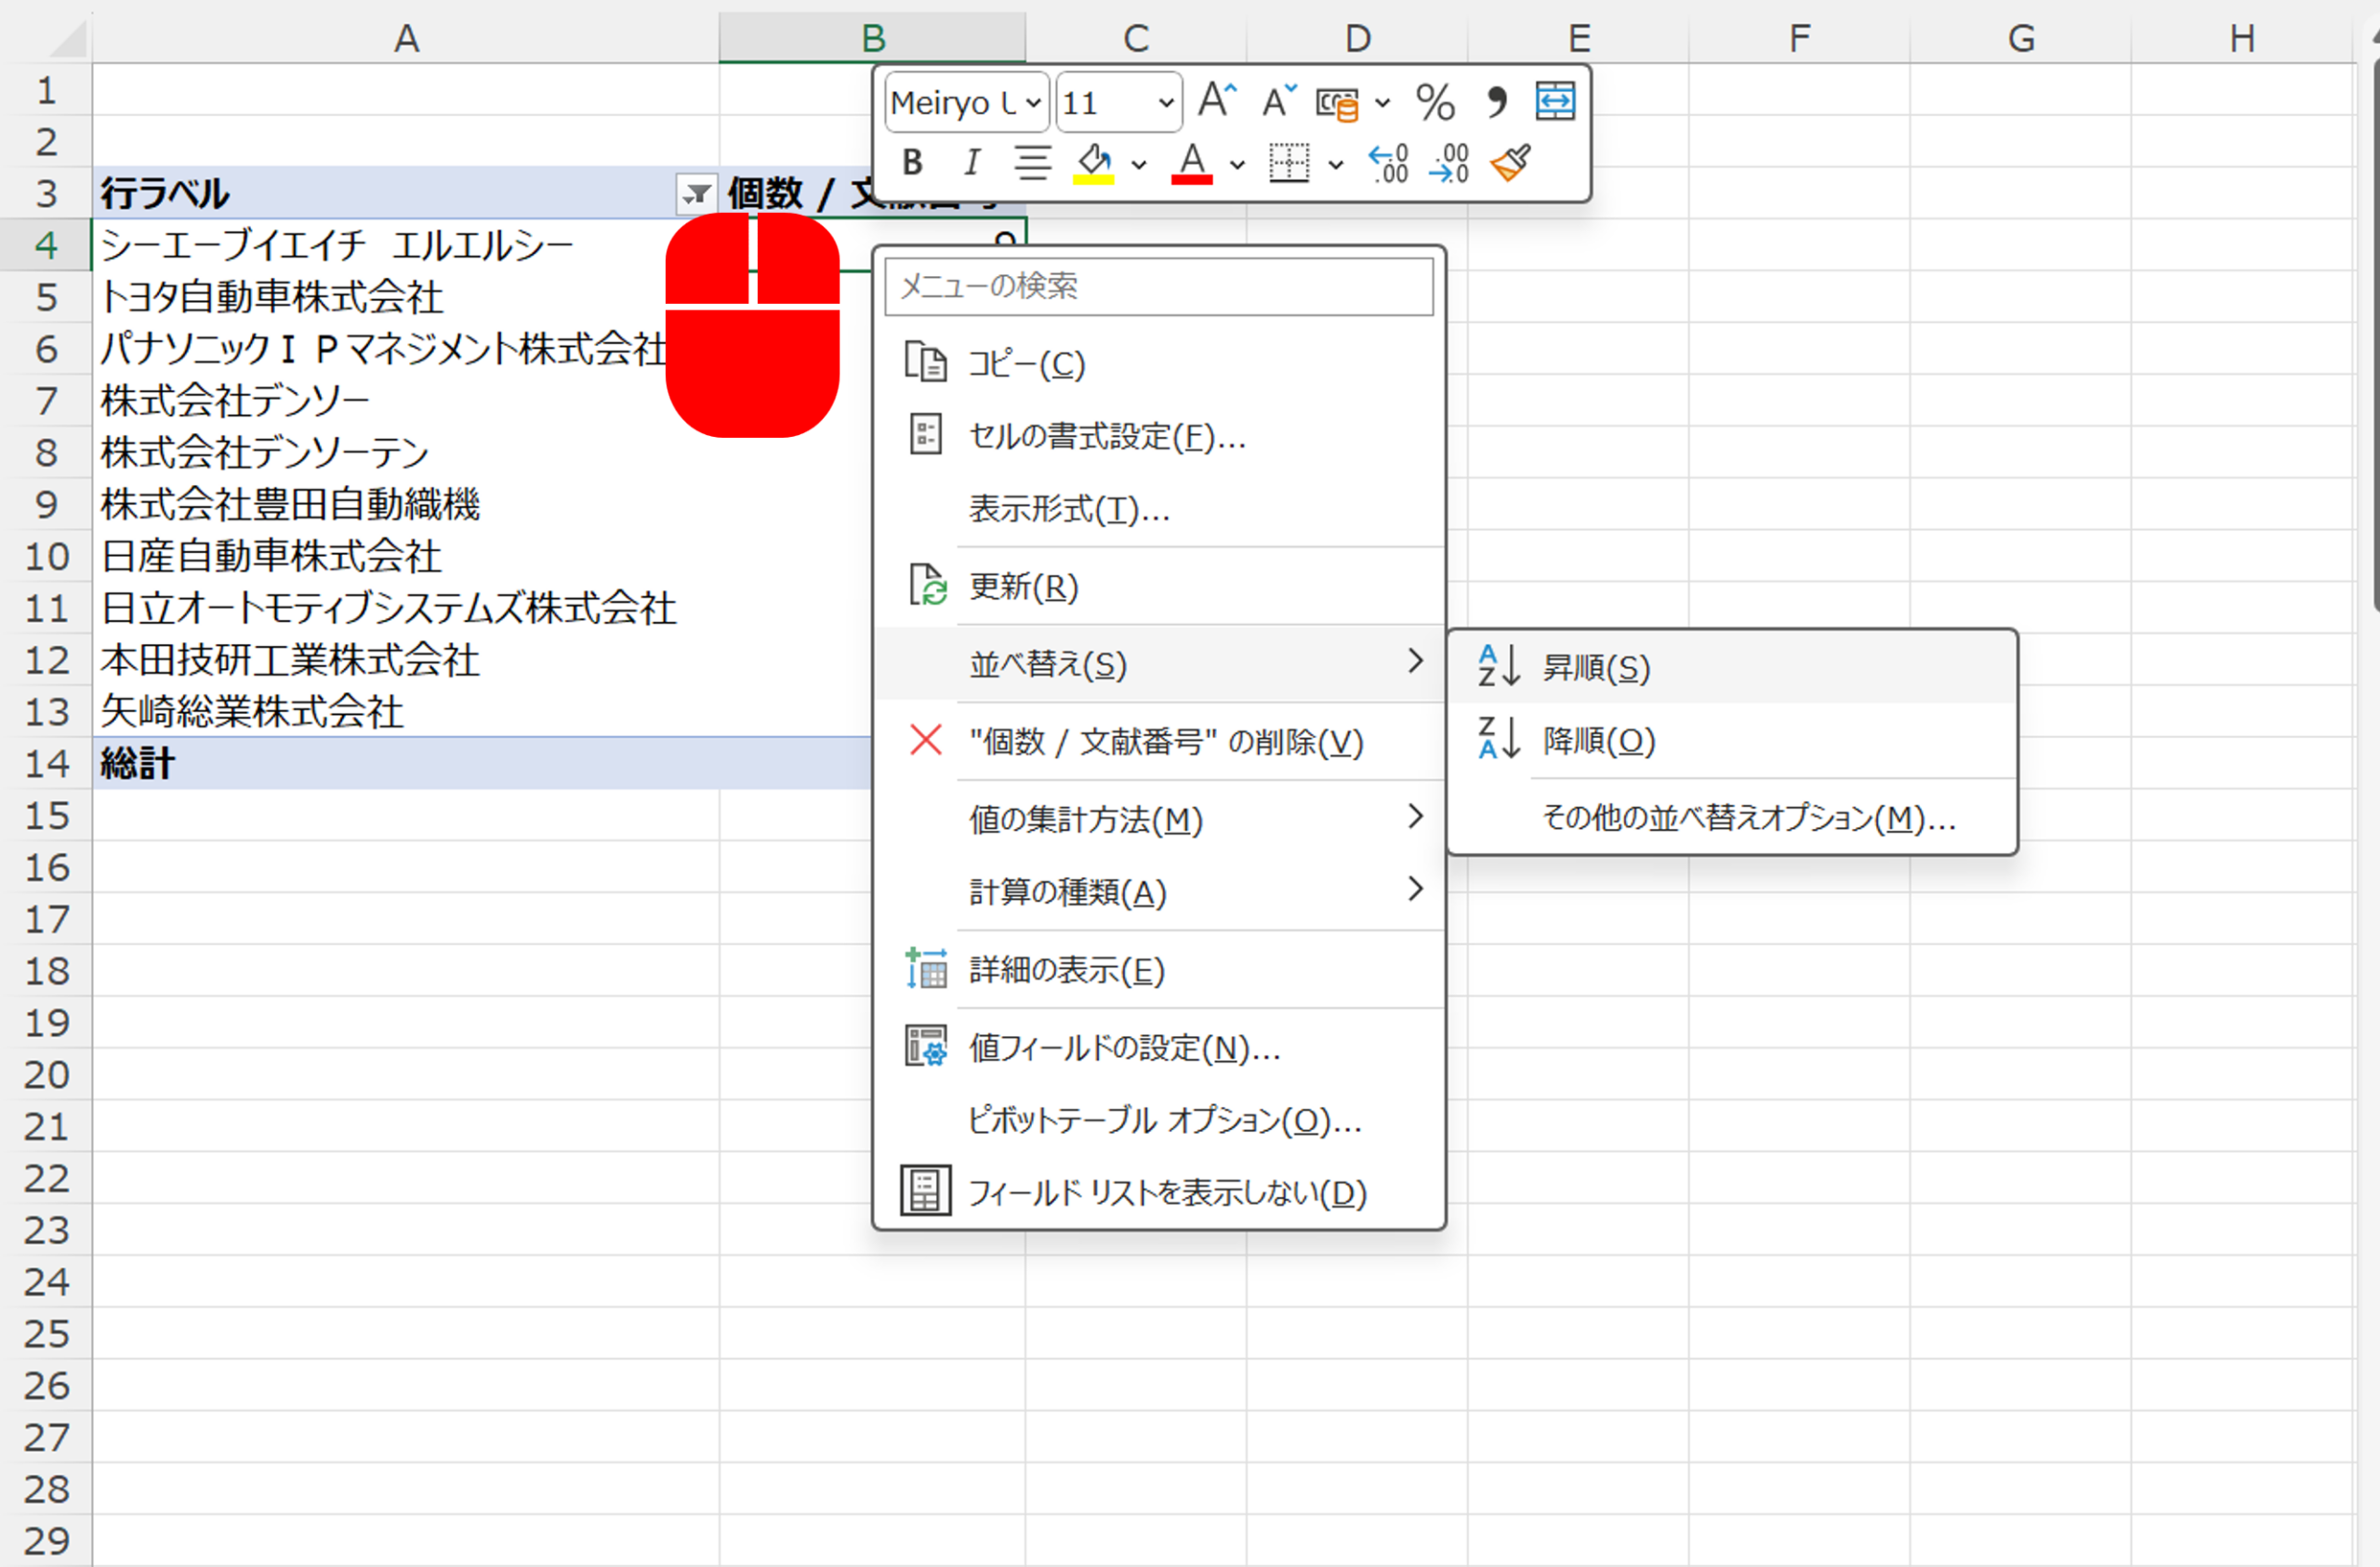This screenshot has height=1567, width=2380.
Task: Click the decrease font size icon
Action: click(1278, 101)
